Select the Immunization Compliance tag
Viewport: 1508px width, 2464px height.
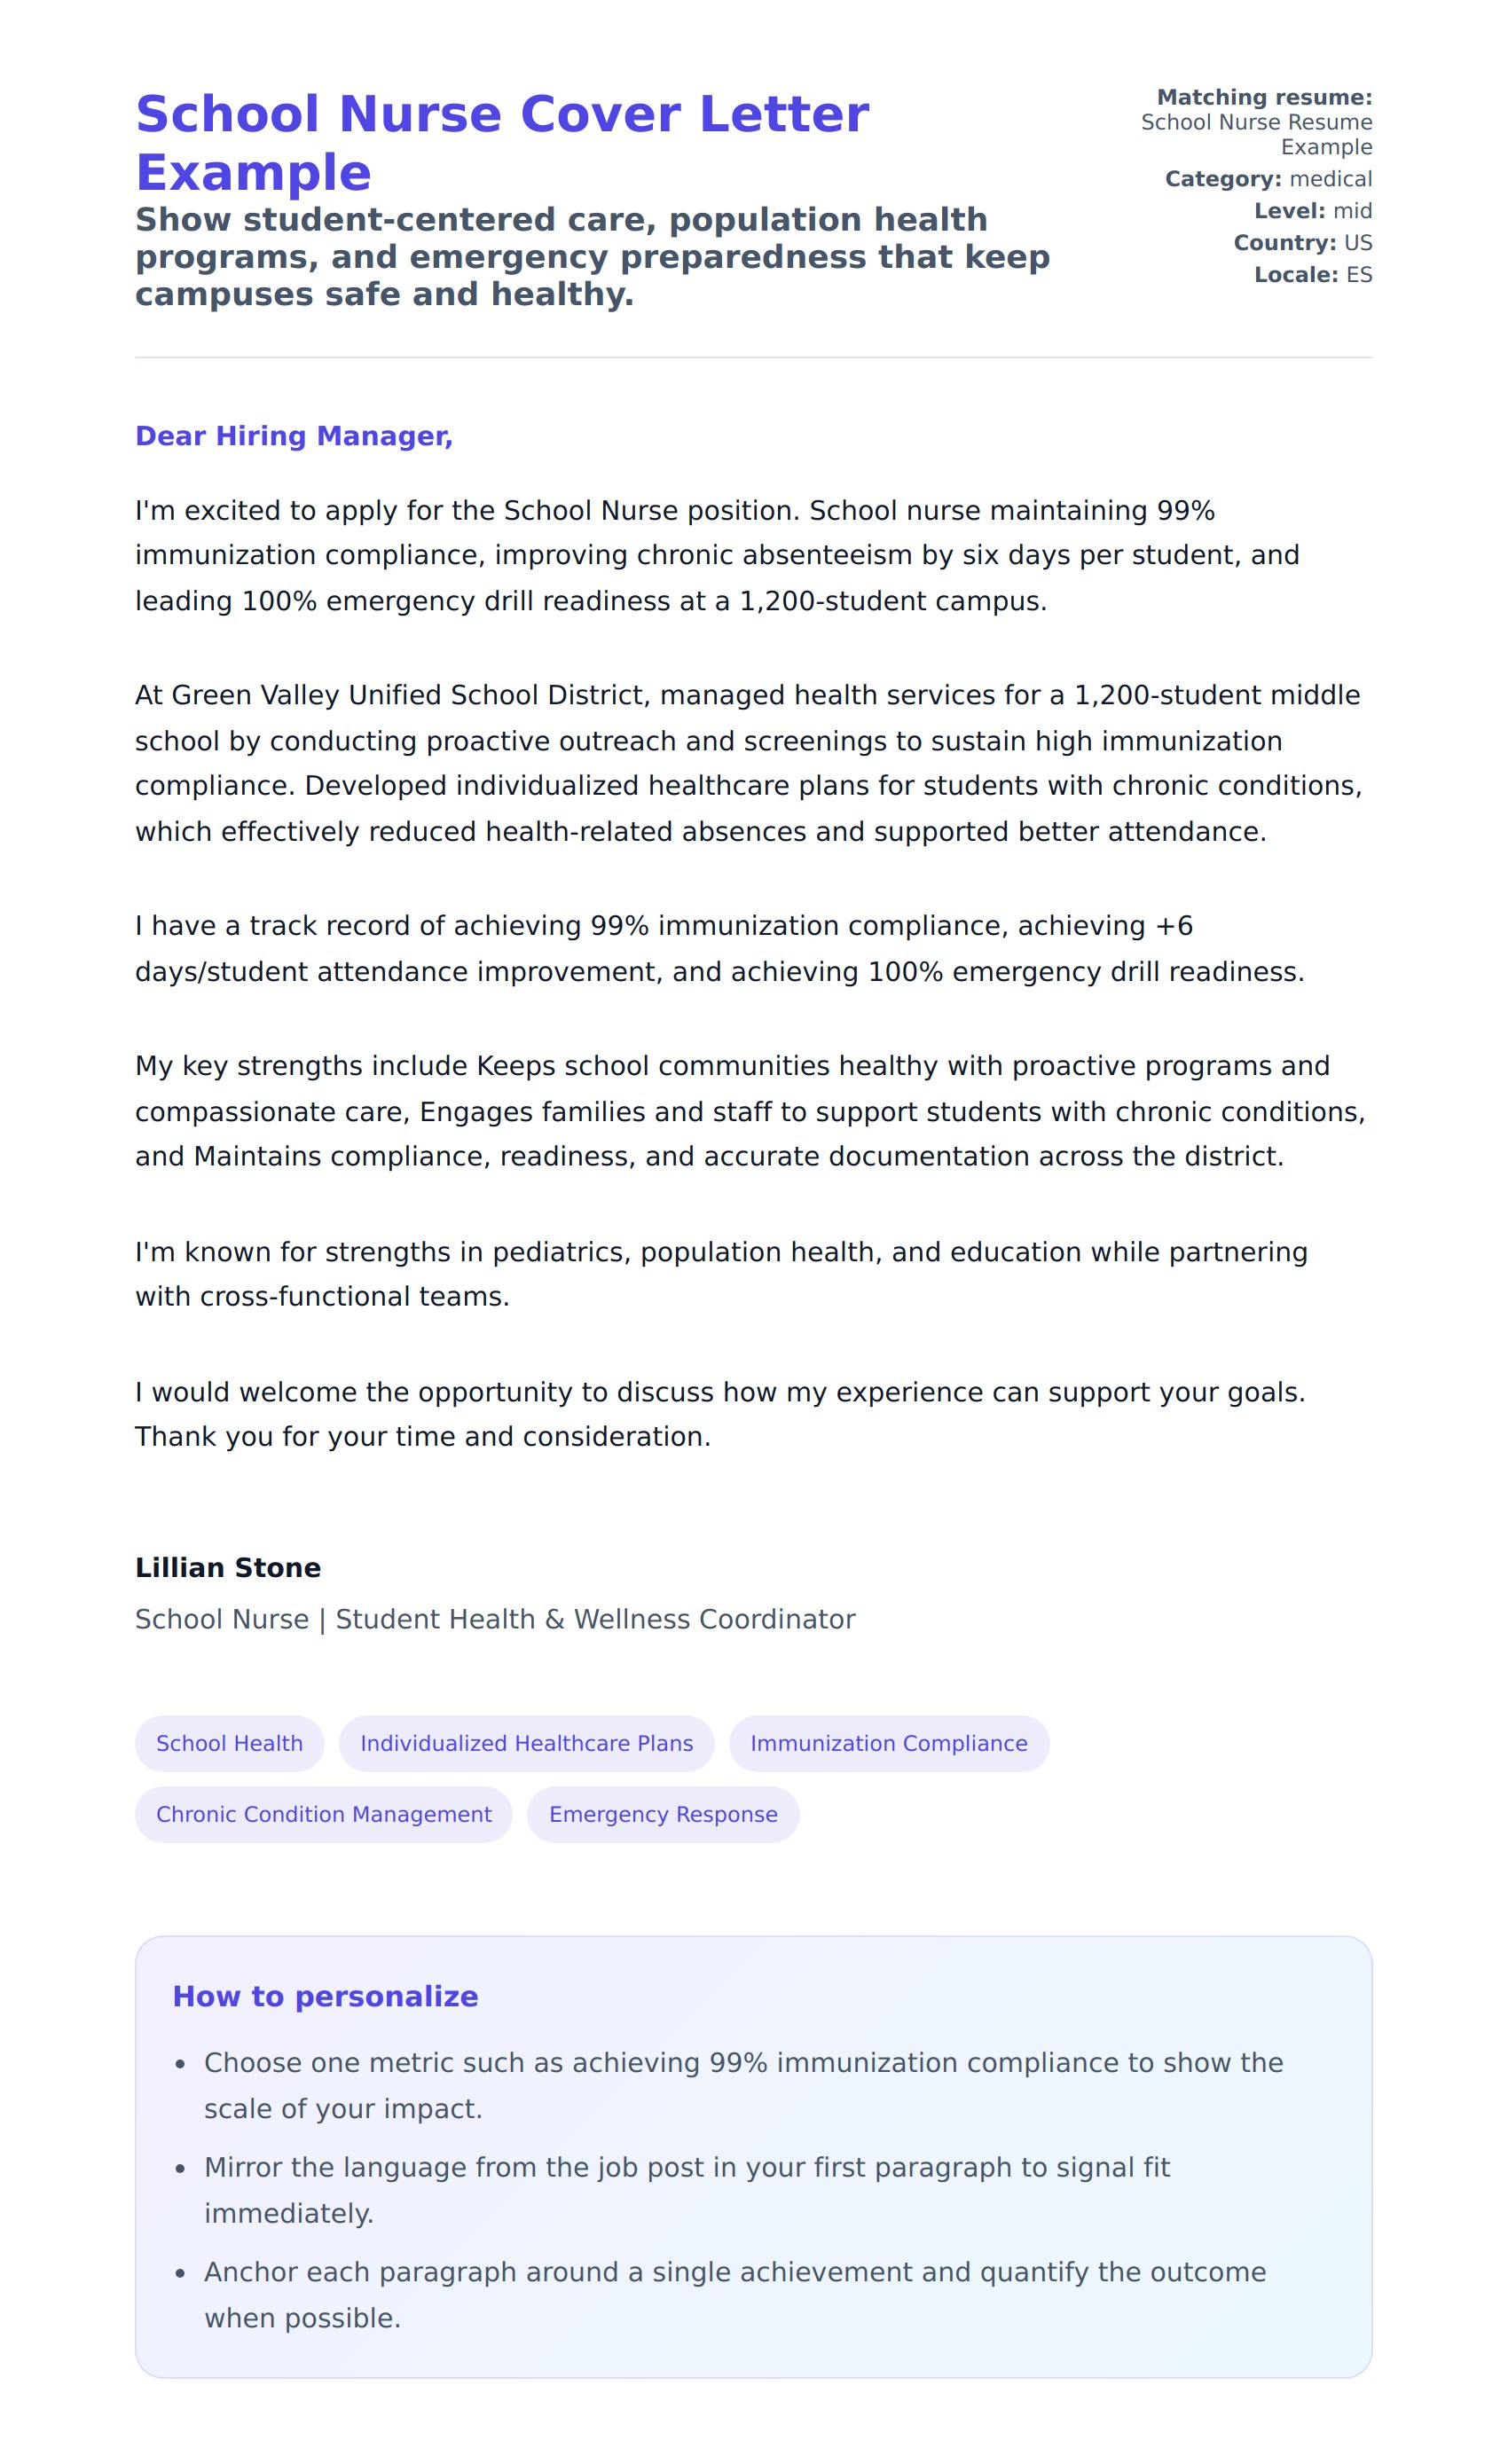(x=888, y=1743)
